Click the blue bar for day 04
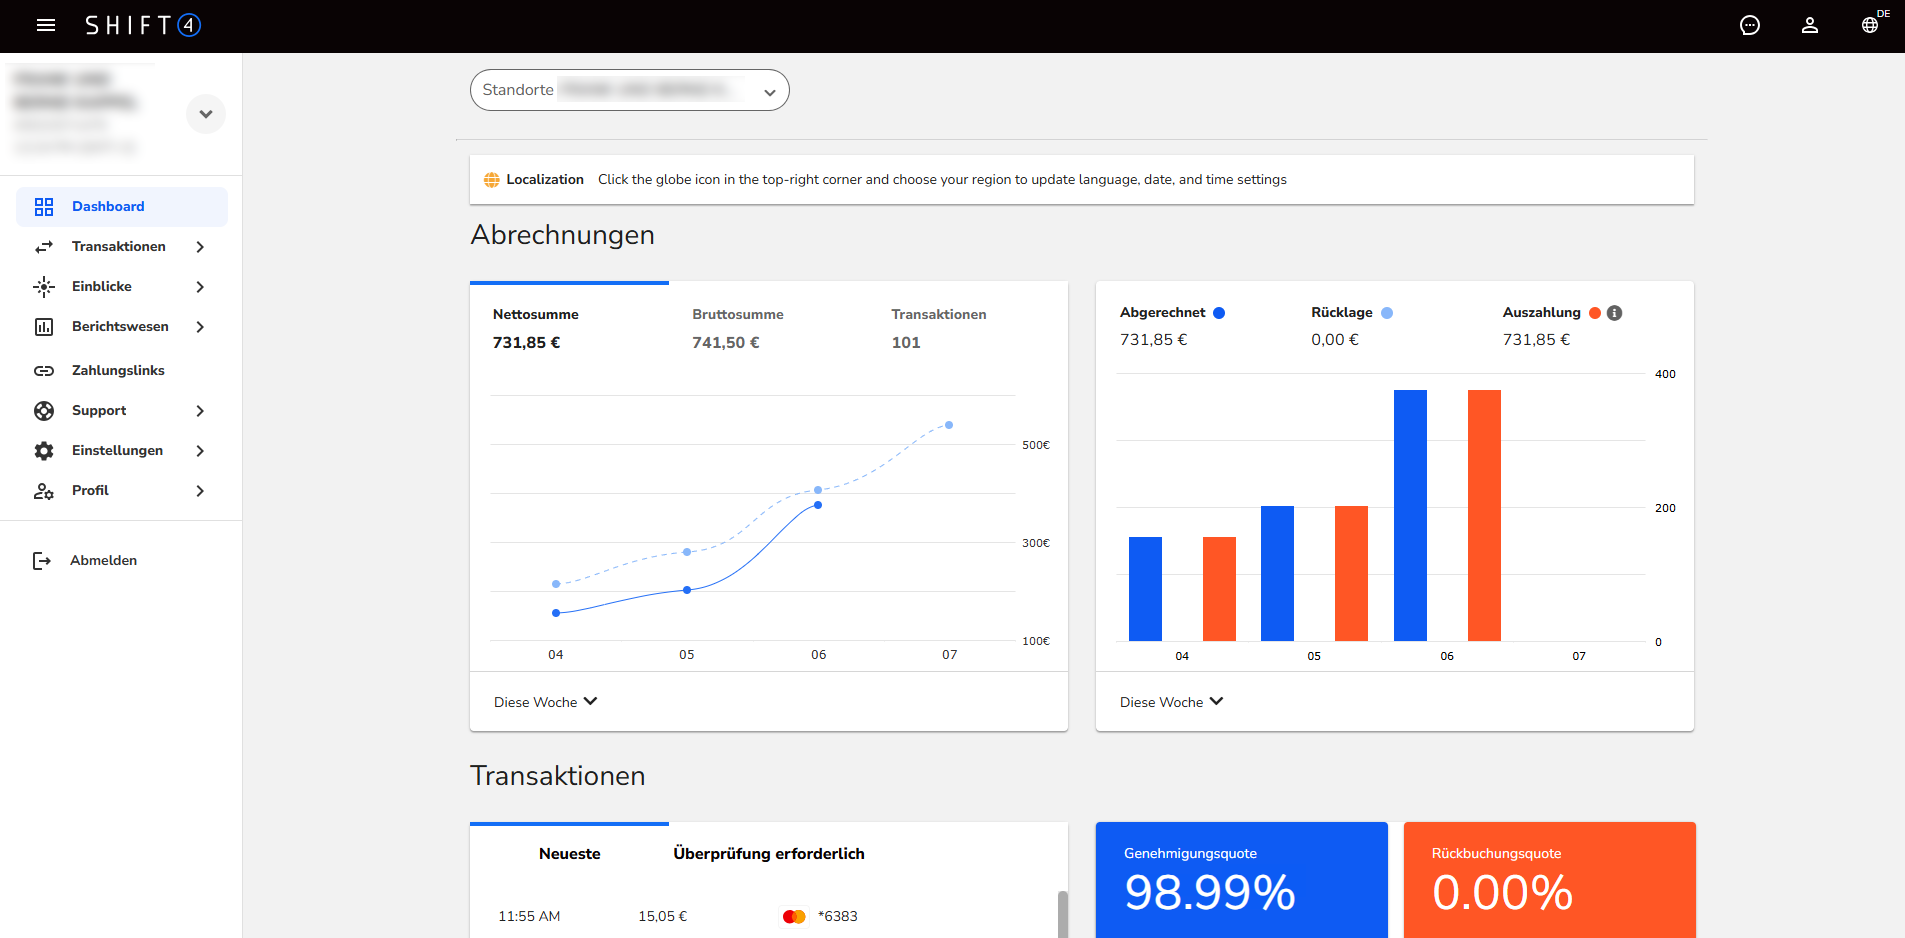The width and height of the screenshot is (1905, 938). coord(1145,589)
